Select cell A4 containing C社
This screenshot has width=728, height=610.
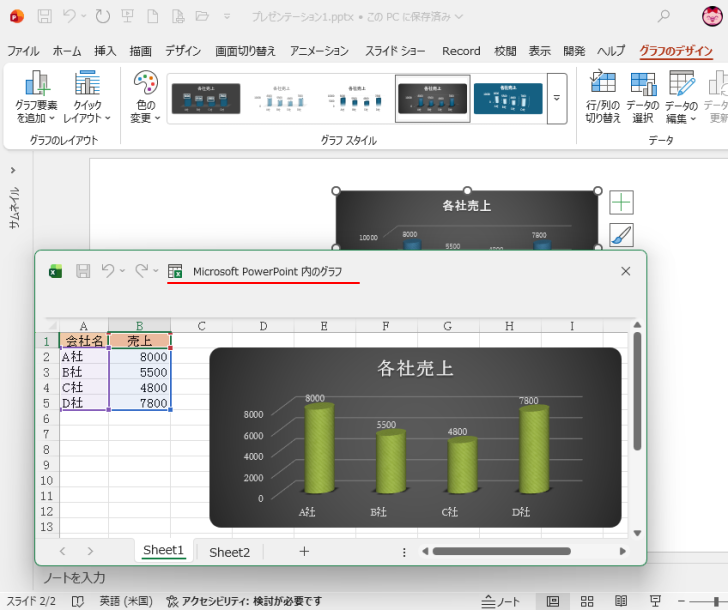point(84,387)
